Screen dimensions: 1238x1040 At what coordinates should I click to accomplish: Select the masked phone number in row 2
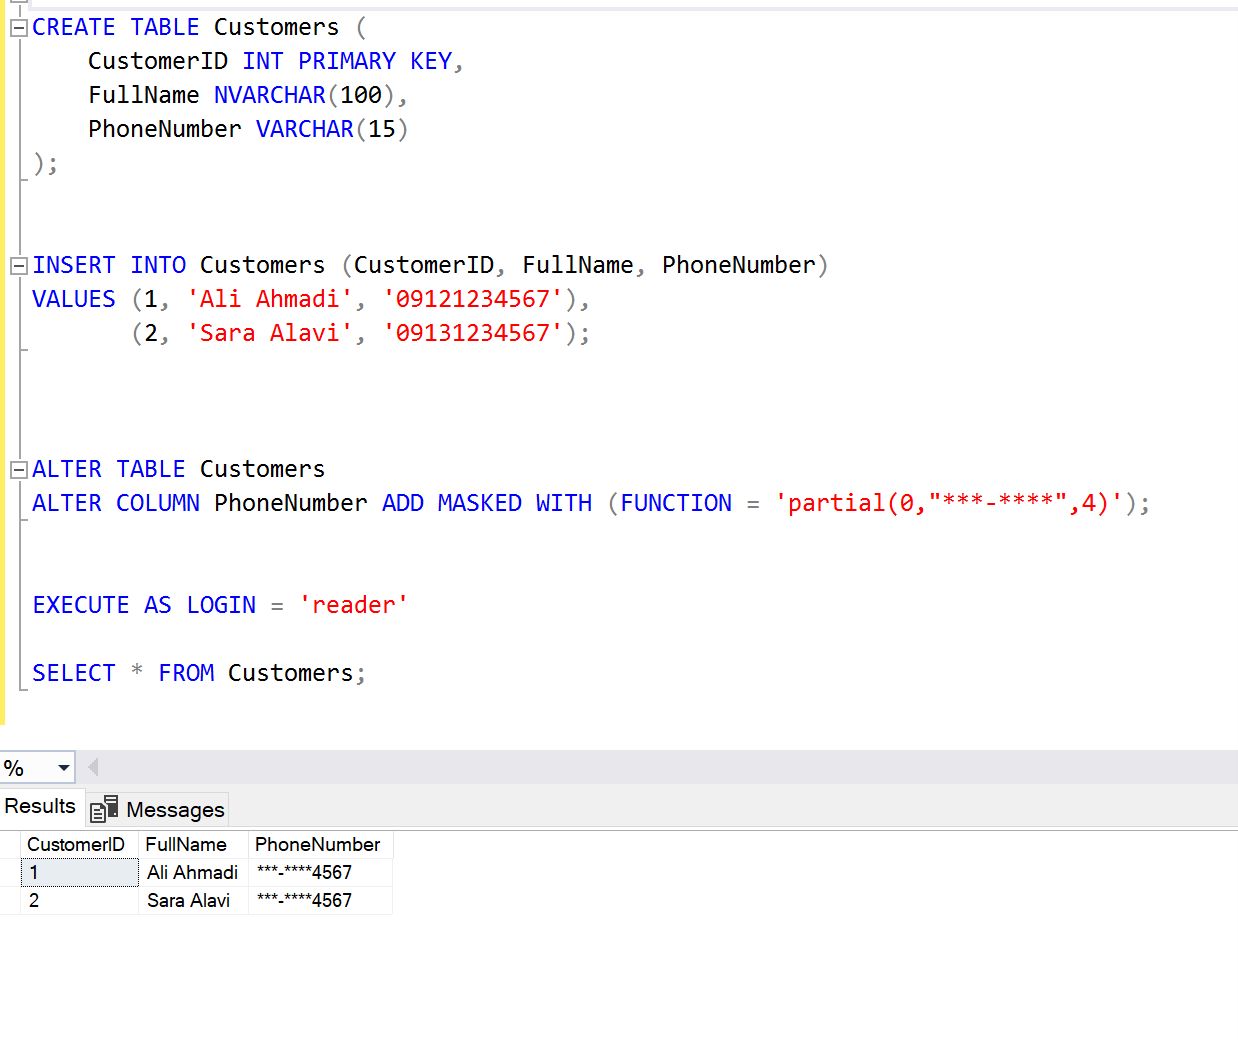[x=304, y=901]
